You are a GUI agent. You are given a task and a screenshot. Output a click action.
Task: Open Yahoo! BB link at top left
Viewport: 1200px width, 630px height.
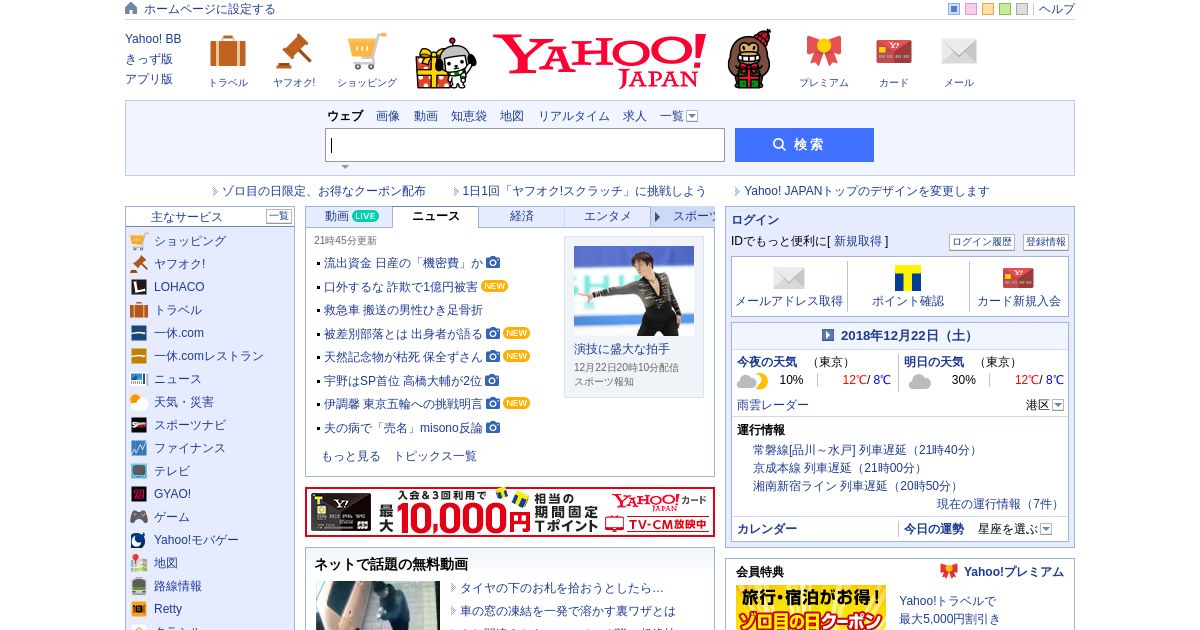[153, 39]
